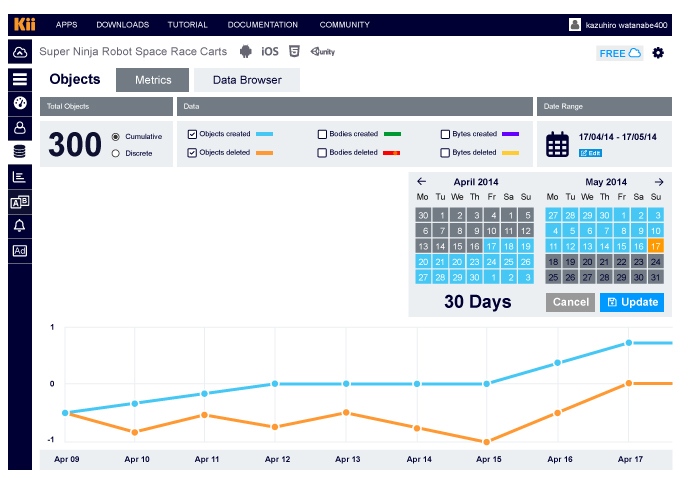The width and height of the screenshot is (680, 480).
Task: Switch to the Data Browser tab
Action: pos(246,80)
